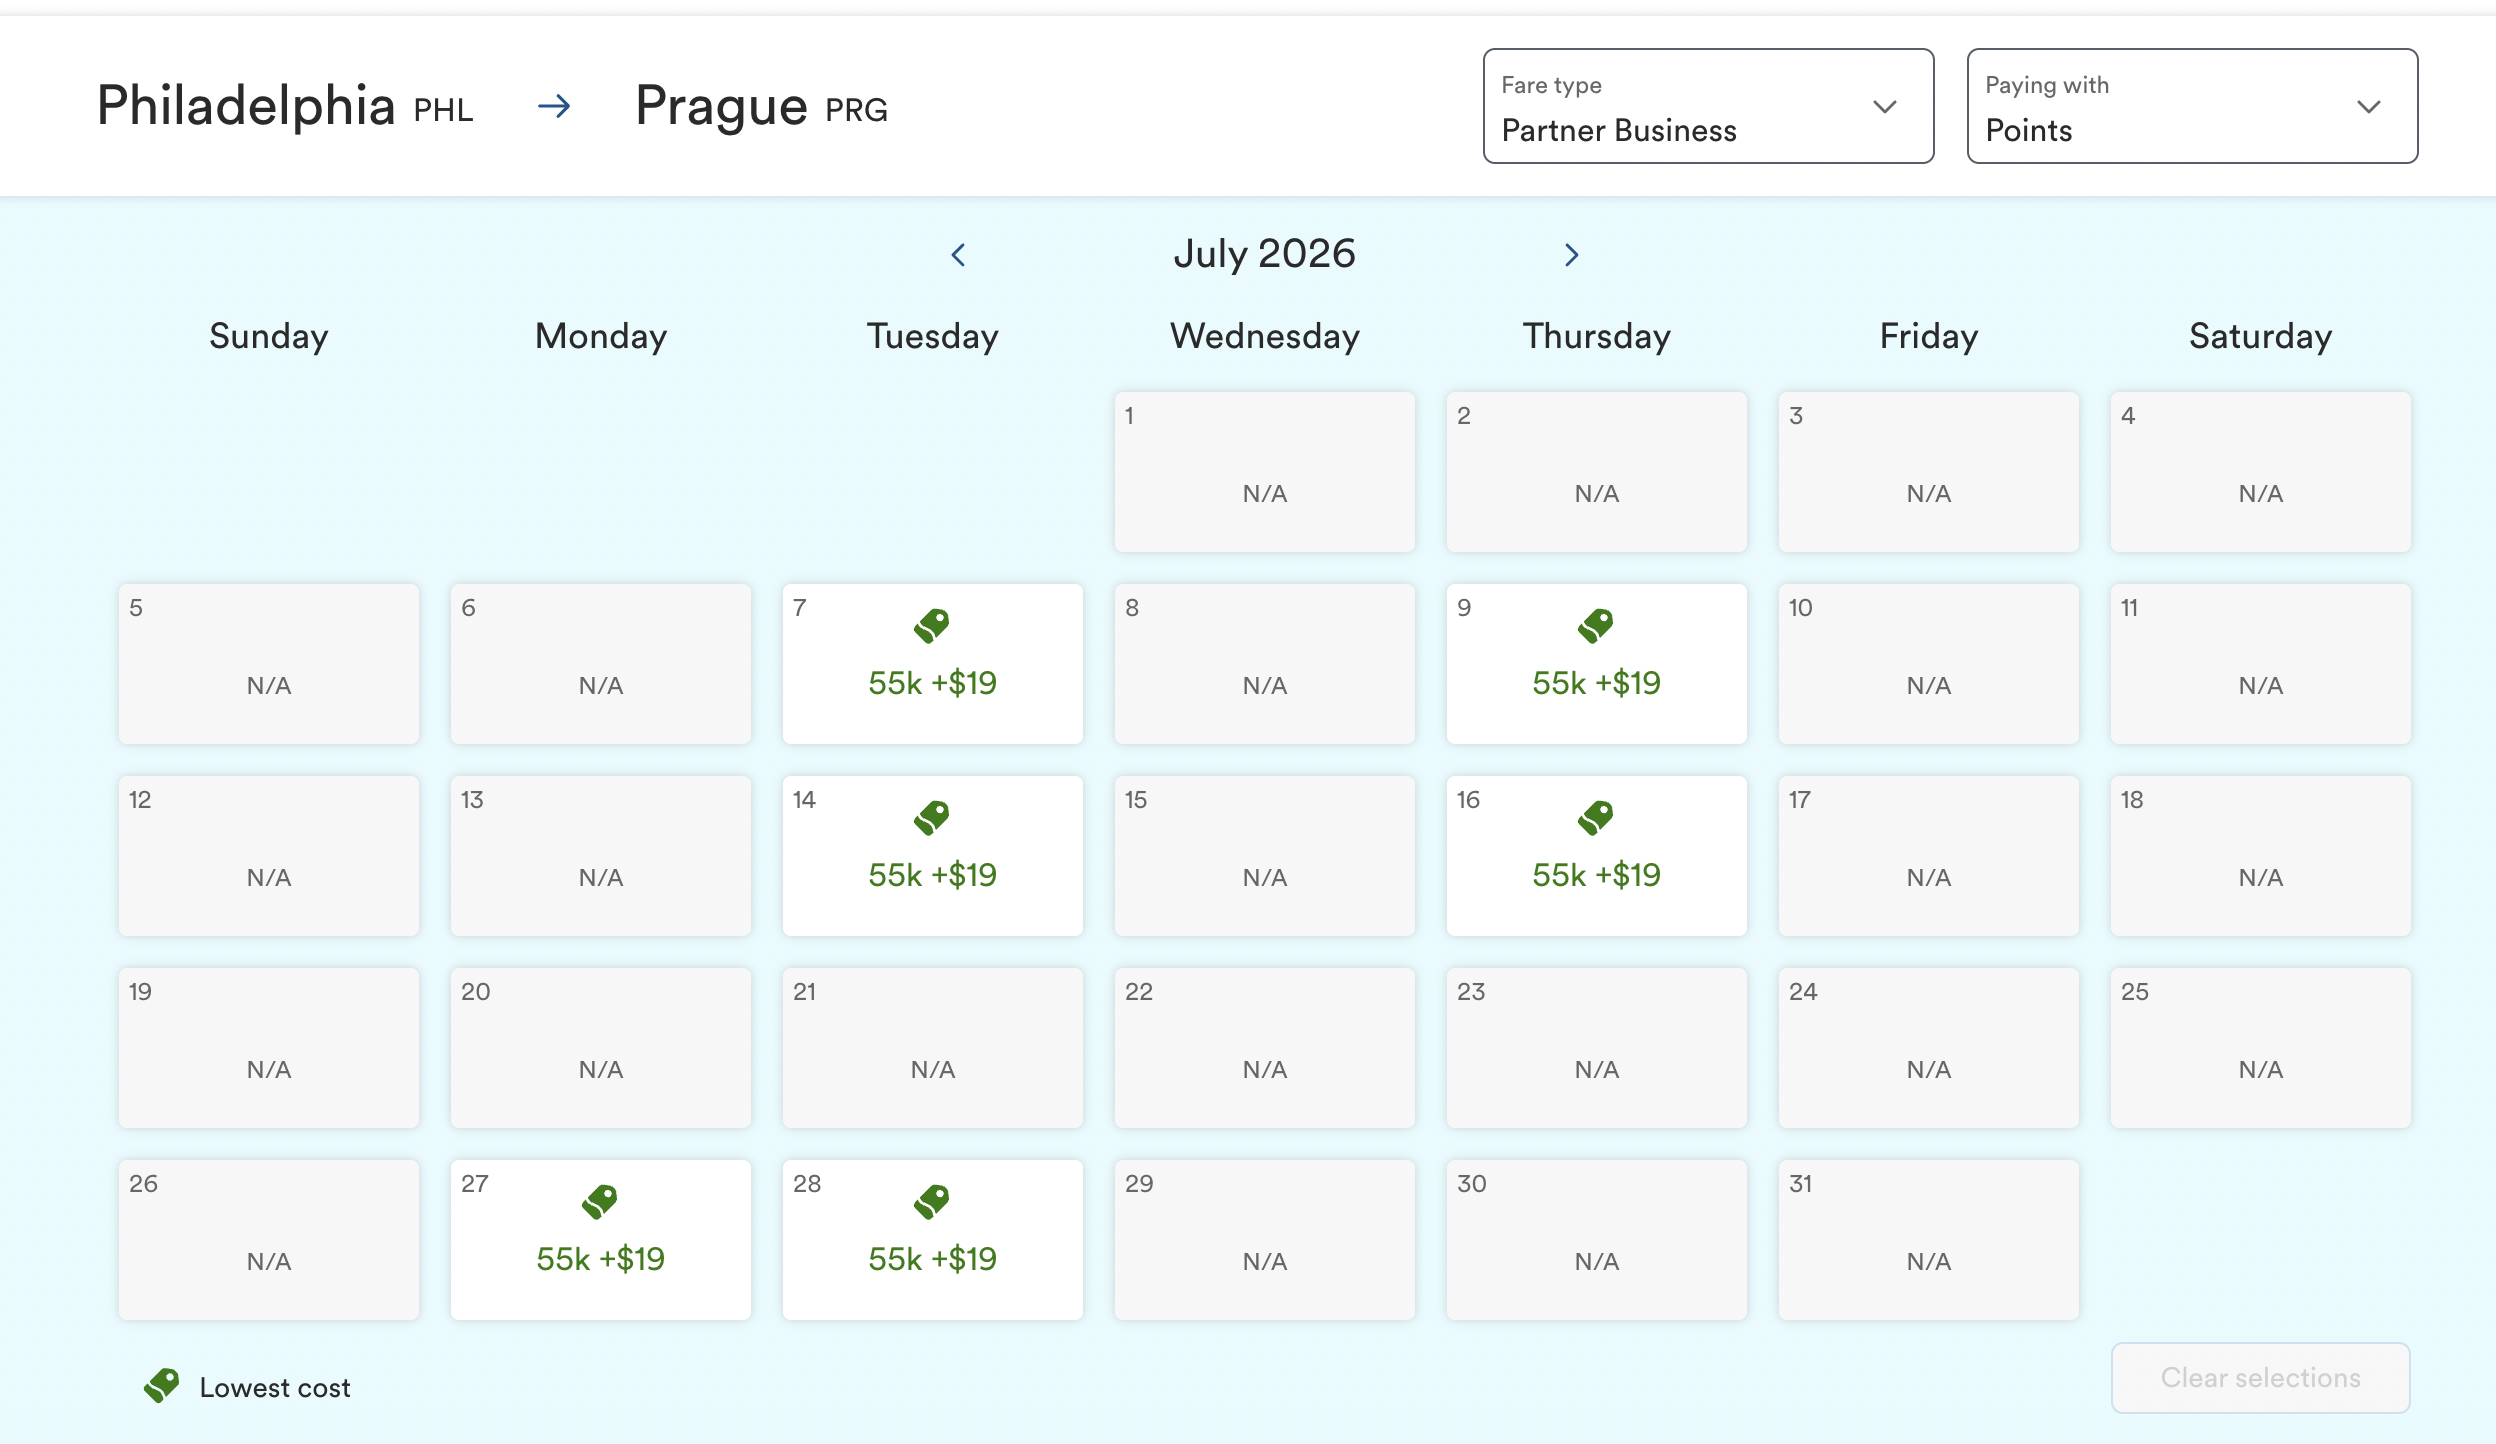The height and width of the screenshot is (1444, 2496).
Task: Click the route arrow between Philadelphia and Prague
Action: [x=554, y=106]
